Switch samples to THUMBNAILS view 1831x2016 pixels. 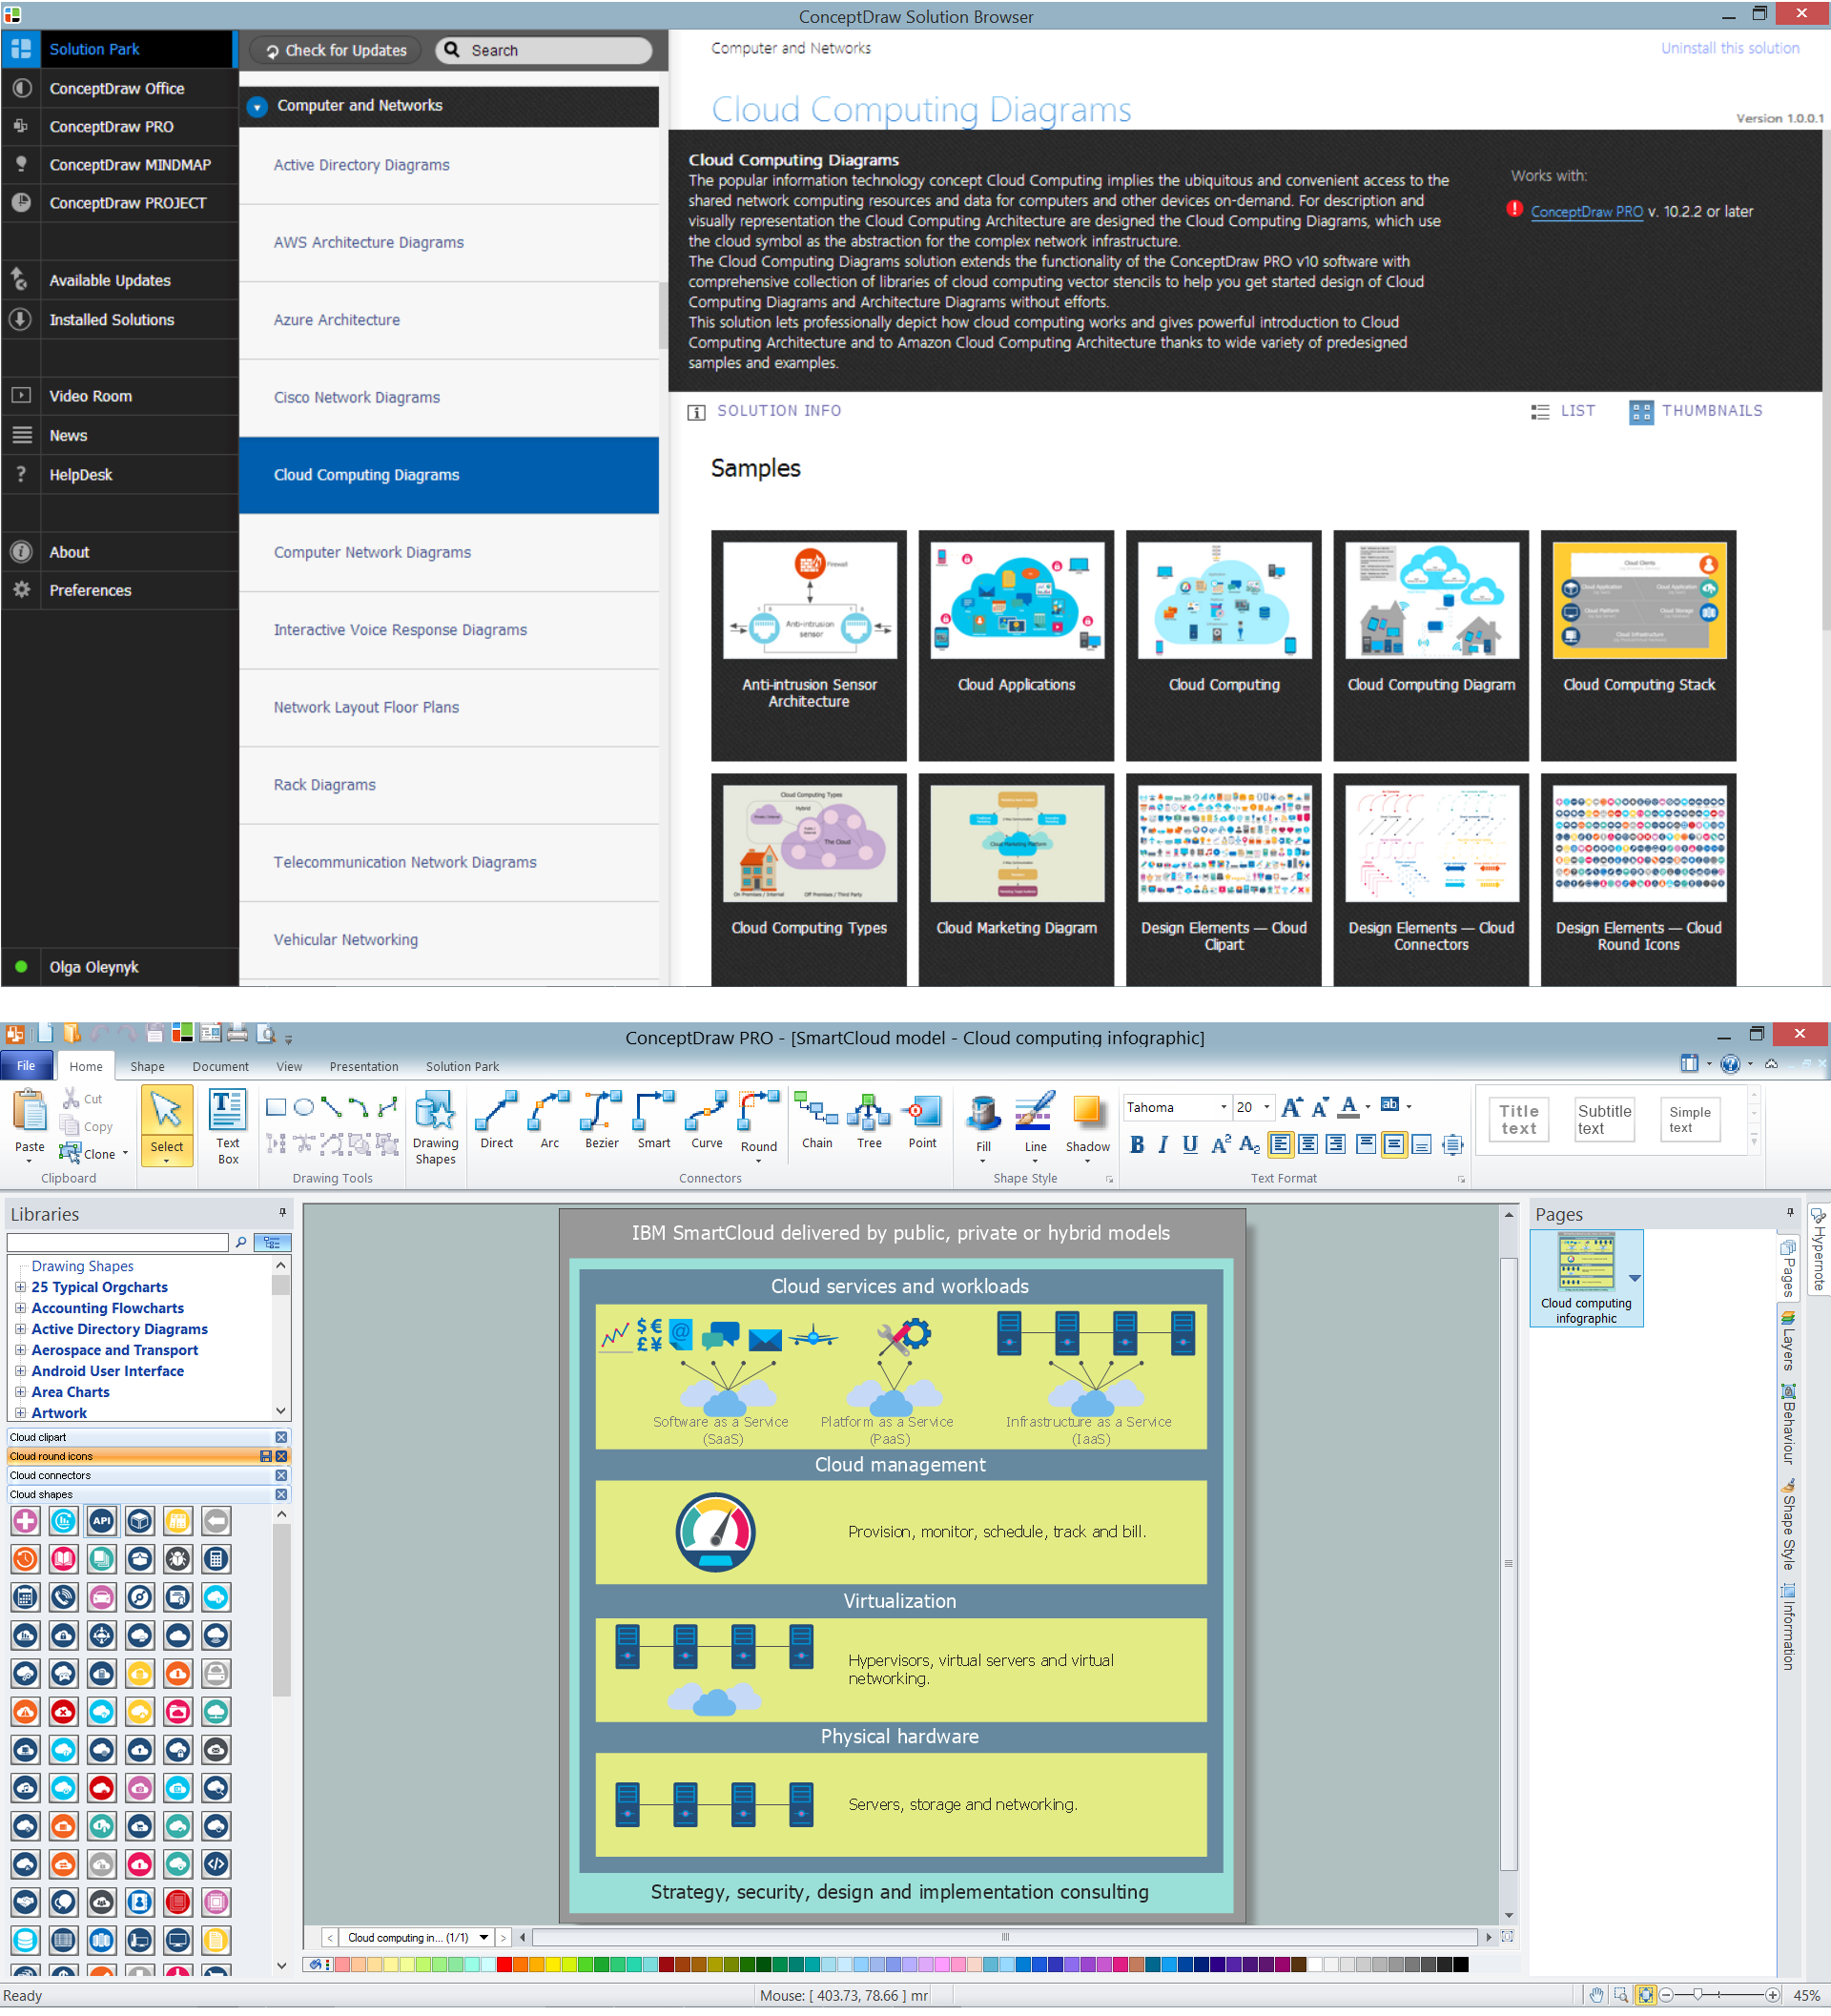1696,411
